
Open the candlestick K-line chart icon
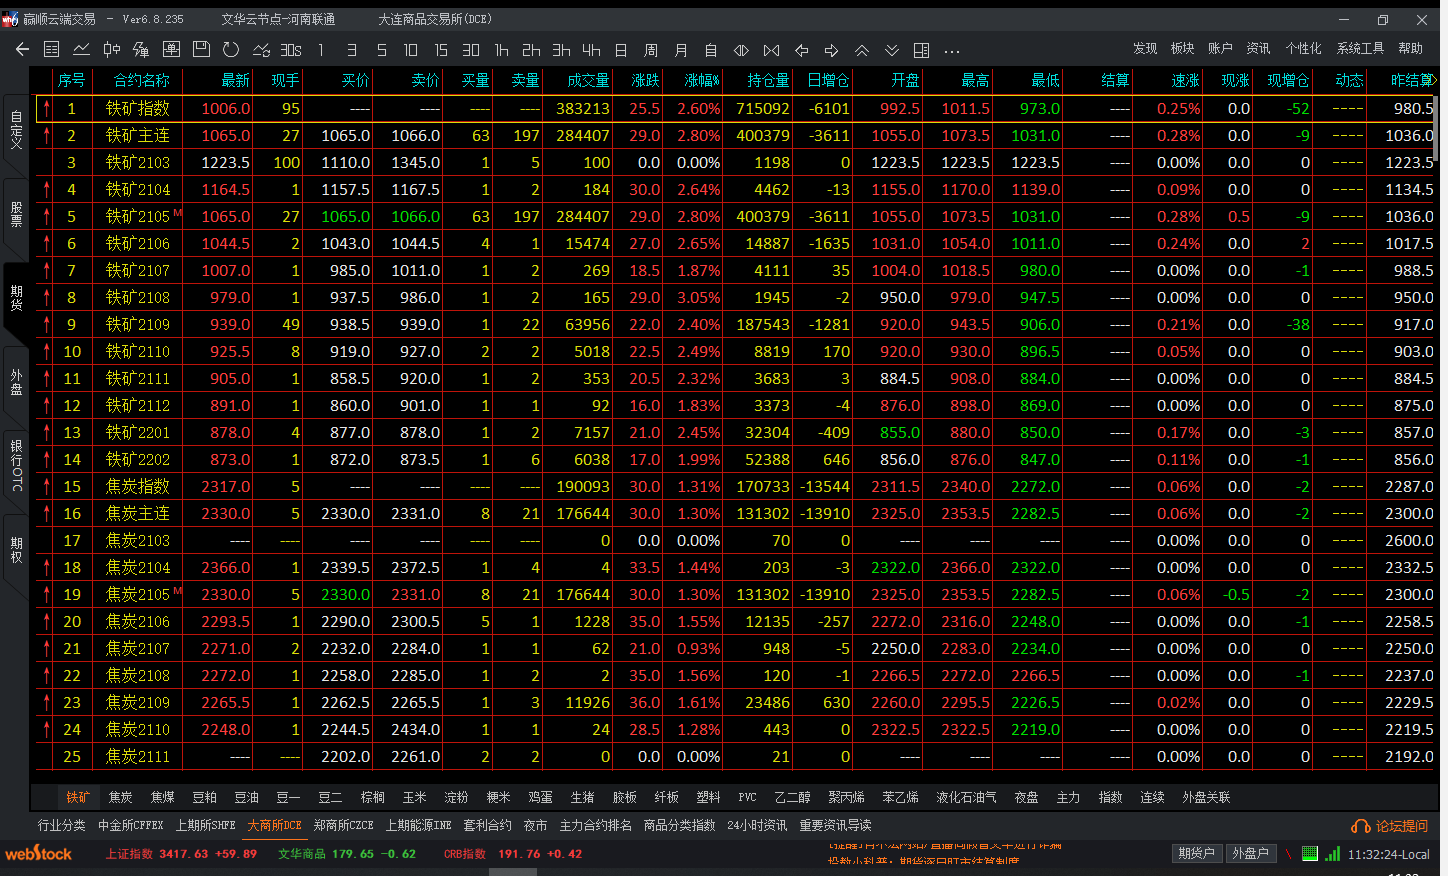[111, 49]
